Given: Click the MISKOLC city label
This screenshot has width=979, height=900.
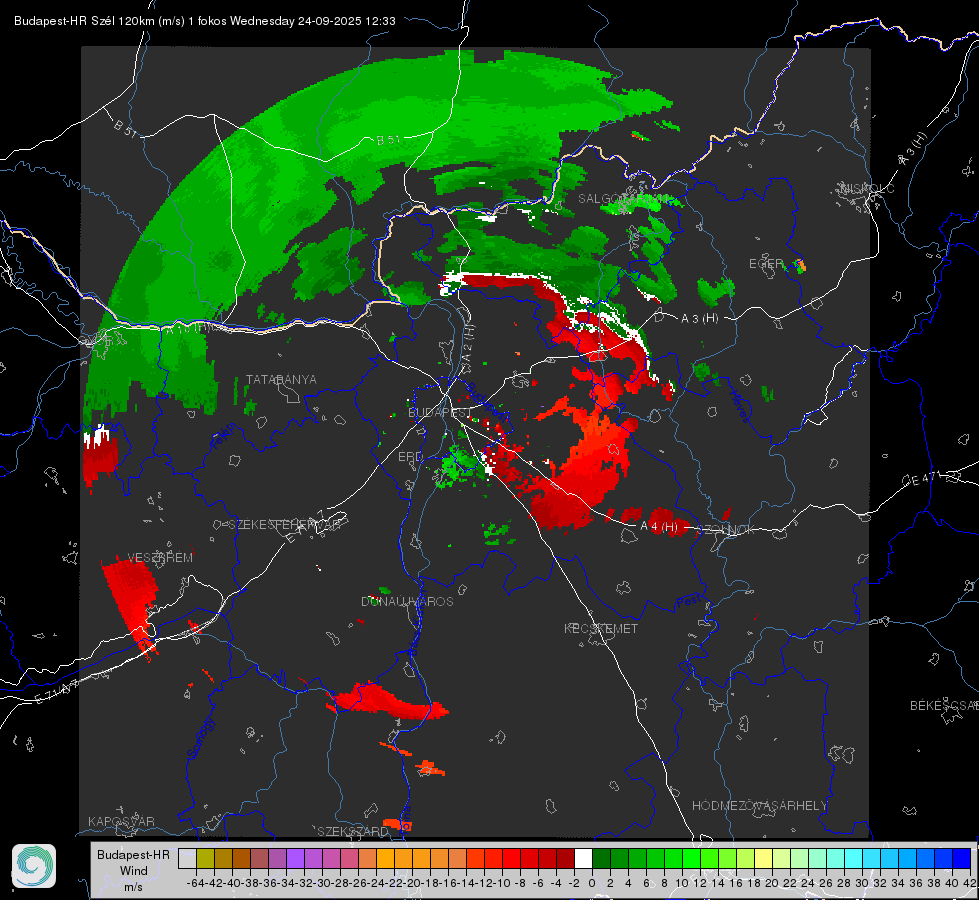Looking at the screenshot, I should coord(867,188).
